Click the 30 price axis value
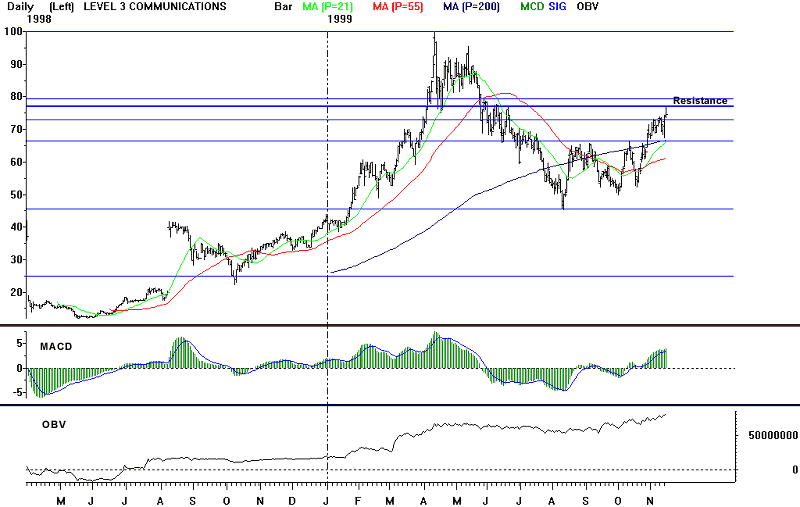Image resolution: width=800 pixels, height=507 pixels. [x=16, y=260]
